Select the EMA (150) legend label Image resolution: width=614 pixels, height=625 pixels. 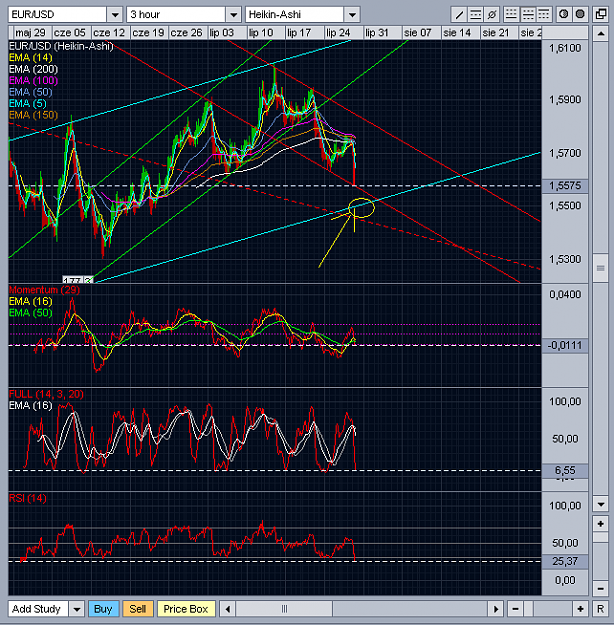(33, 115)
